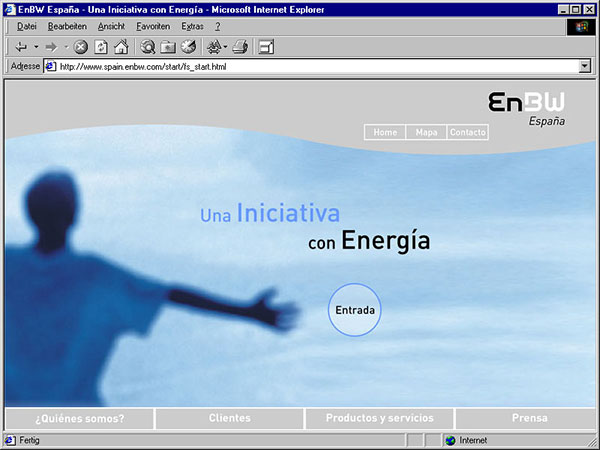Screen dimensions: 600x450
Task: Click the Una Iniciativa headline text
Action: 270,214
